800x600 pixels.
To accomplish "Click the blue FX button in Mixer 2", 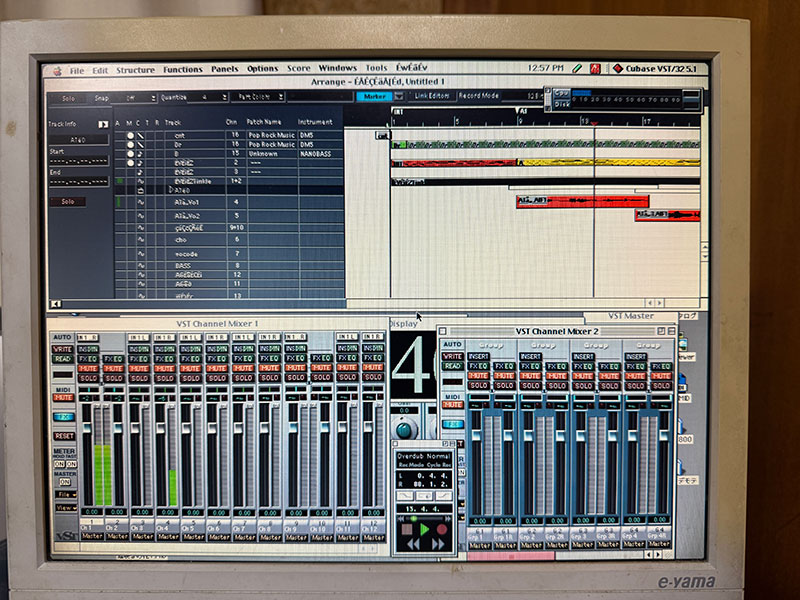I will coord(453,424).
